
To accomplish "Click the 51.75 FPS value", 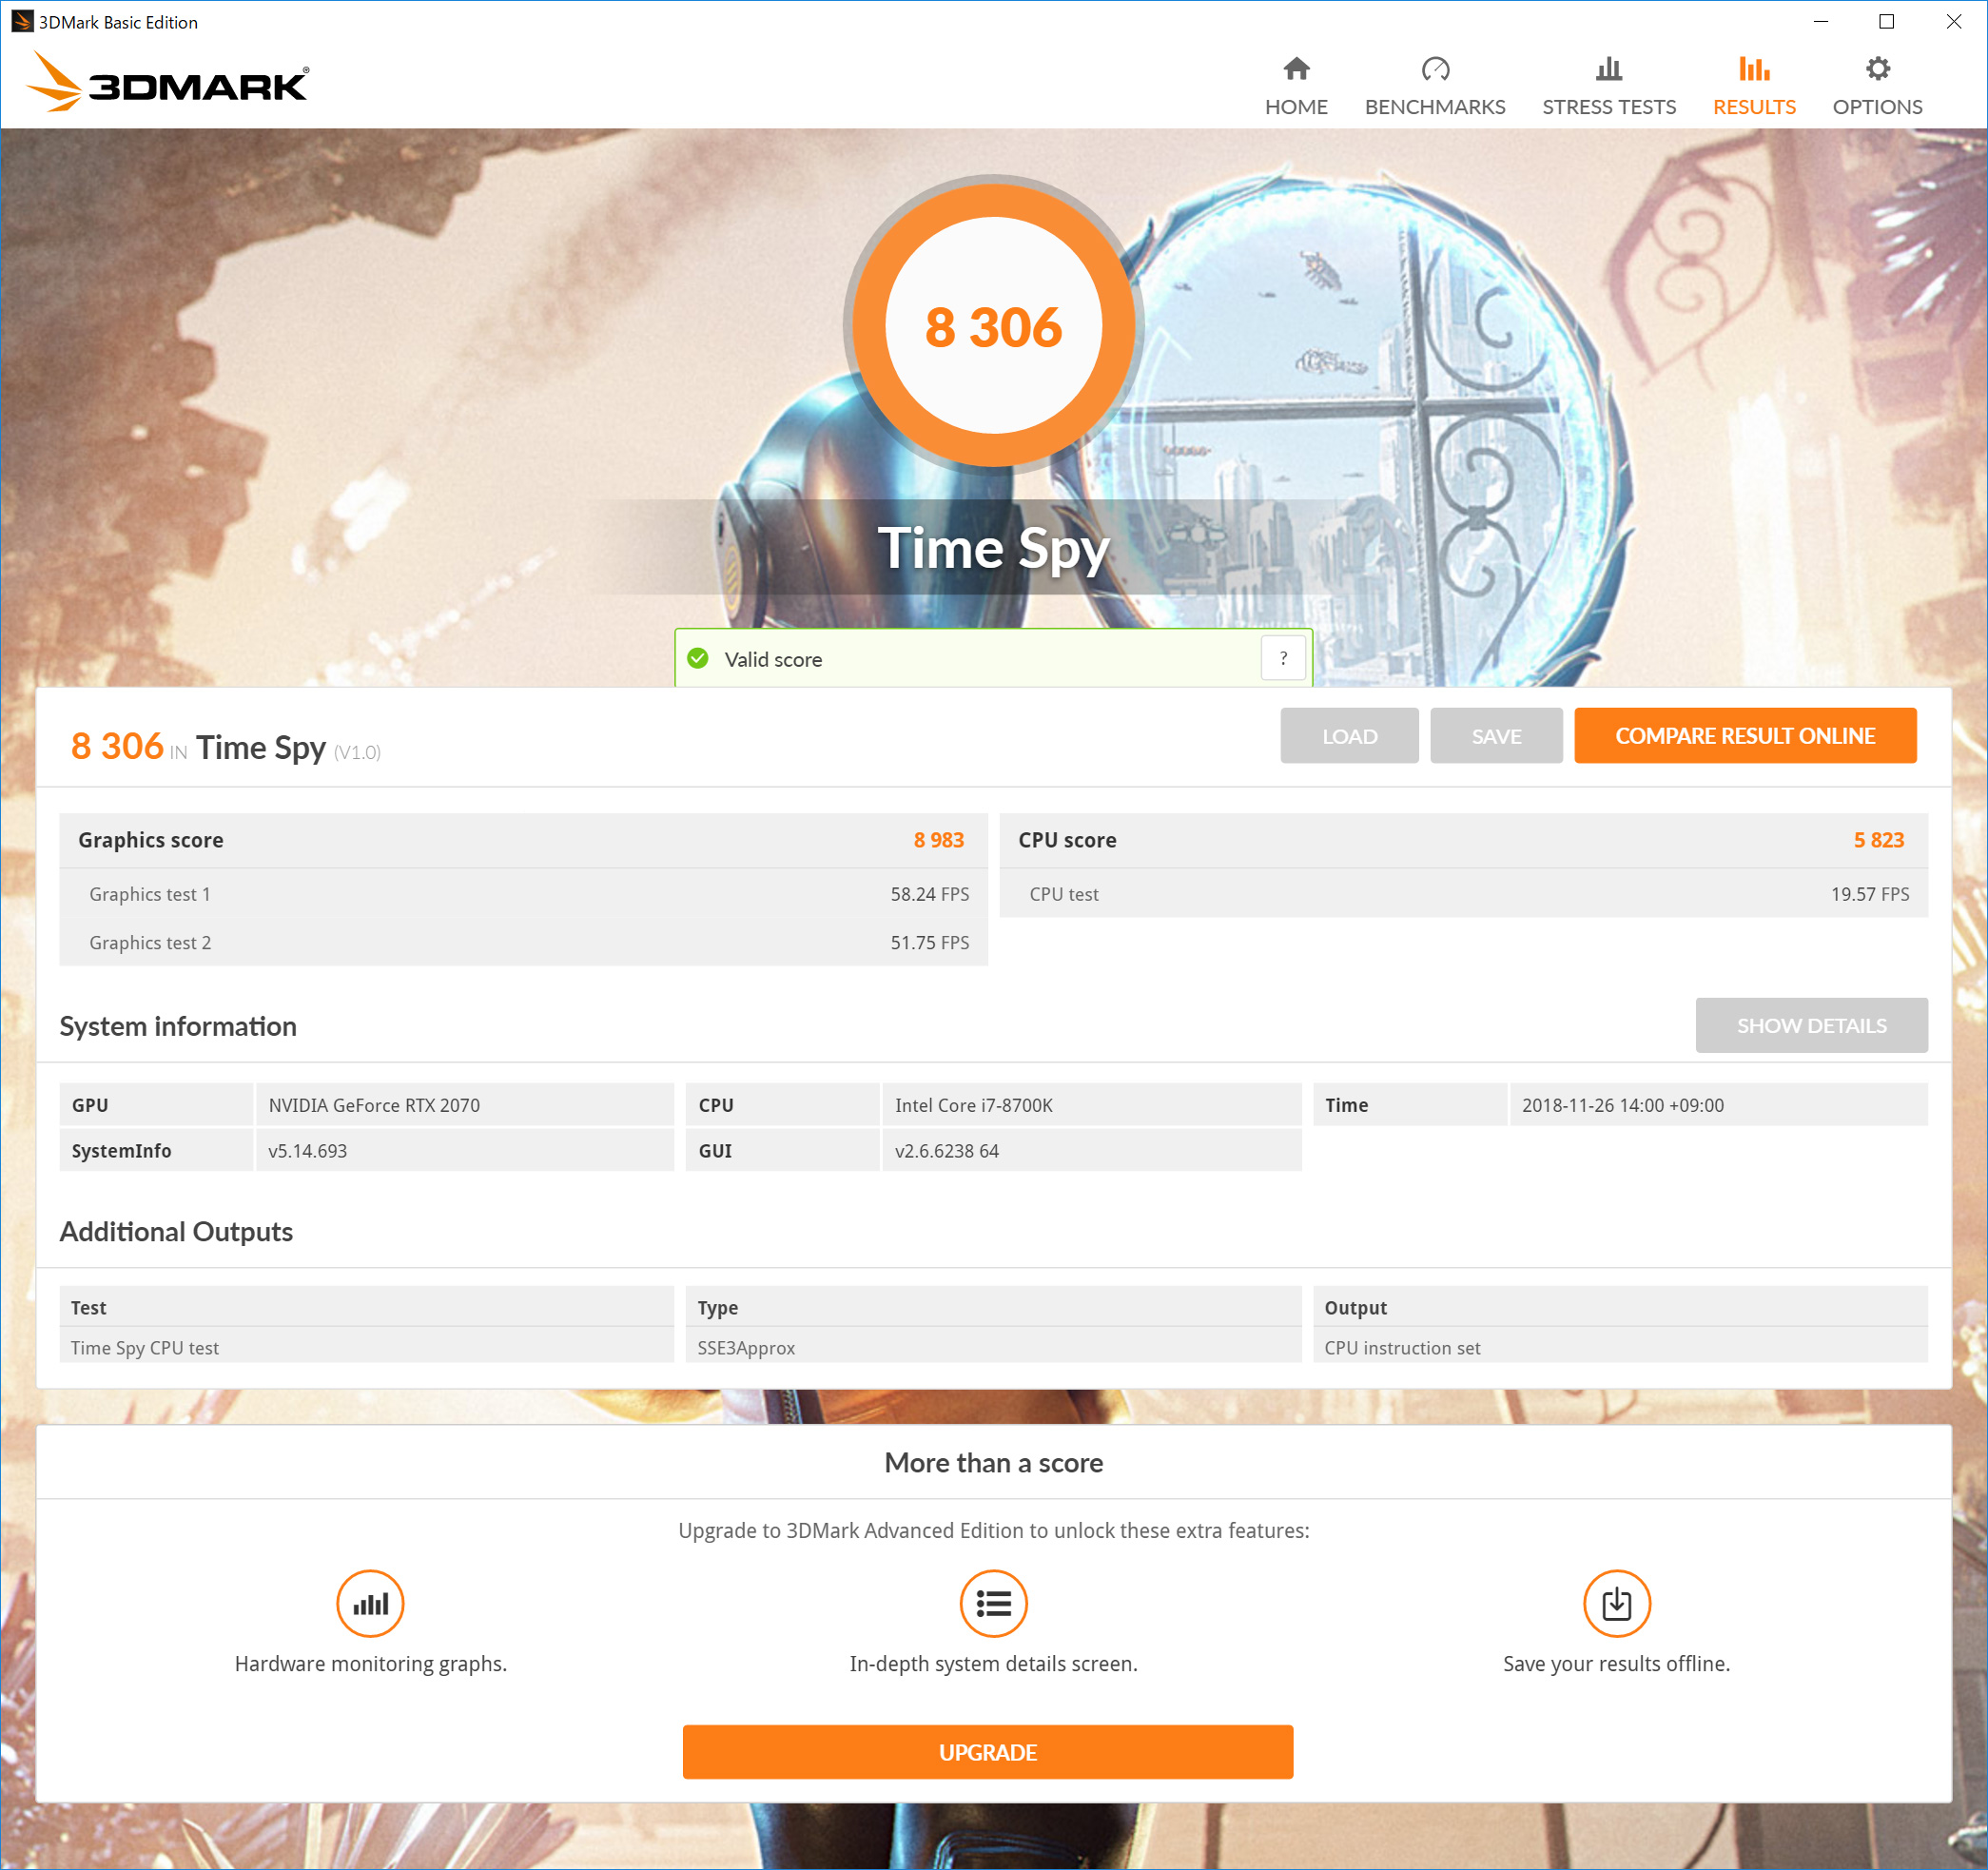I will 929,942.
